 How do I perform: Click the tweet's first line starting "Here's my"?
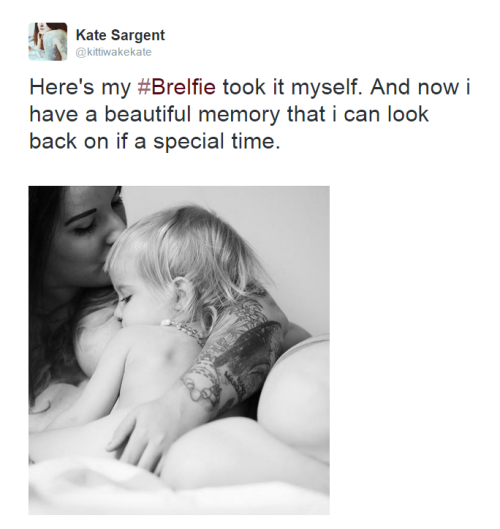(x=250, y=88)
